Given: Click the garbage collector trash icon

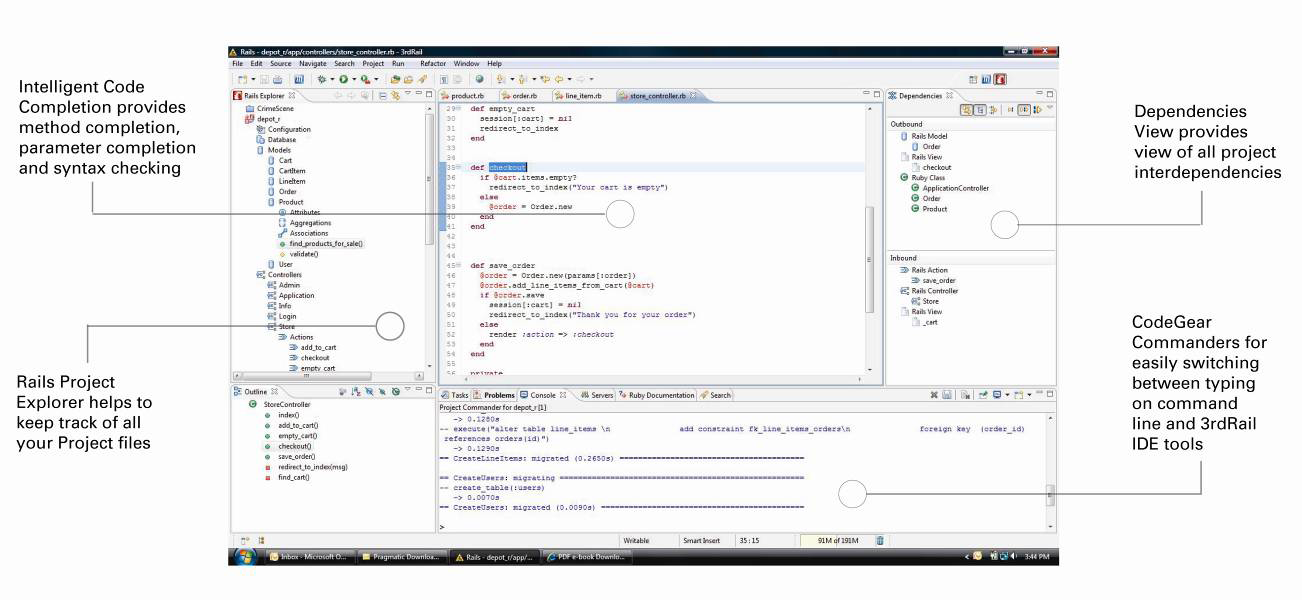Looking at the screenshot, I should coord(880,540).
